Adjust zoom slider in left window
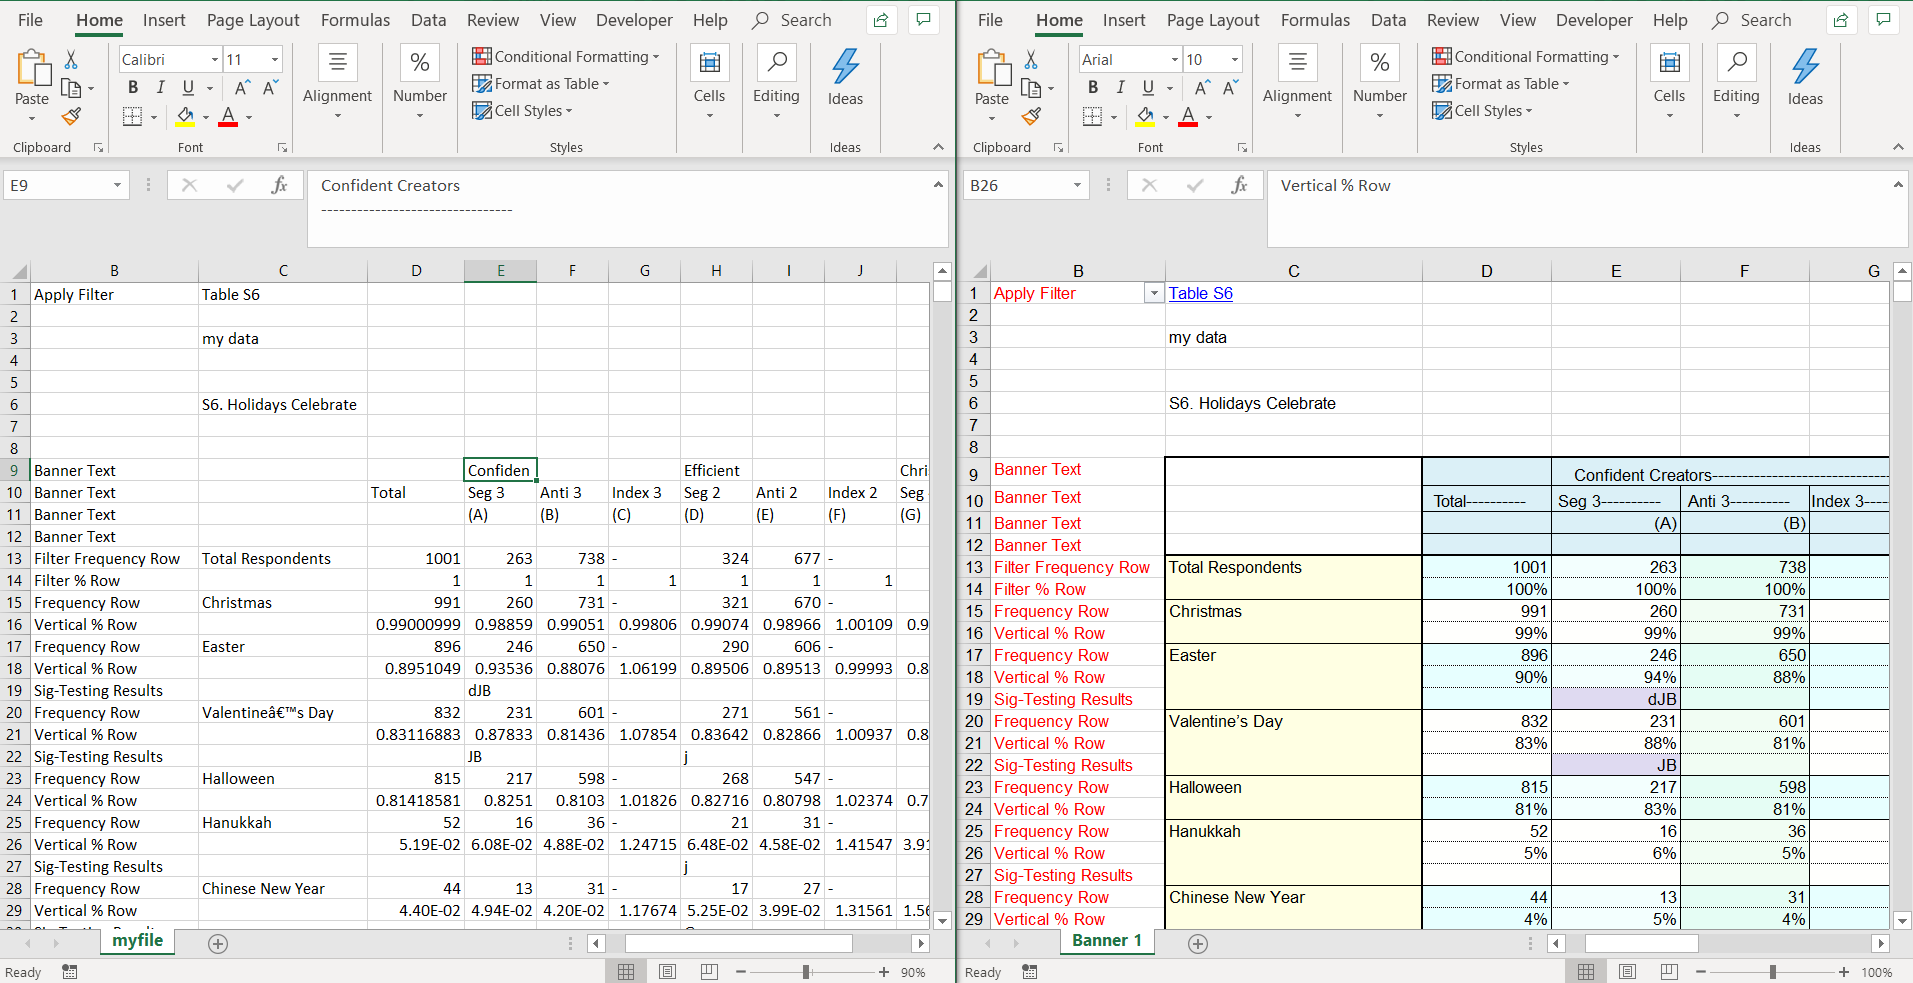This screenshot has height=983, width=1913. (806, 972)
